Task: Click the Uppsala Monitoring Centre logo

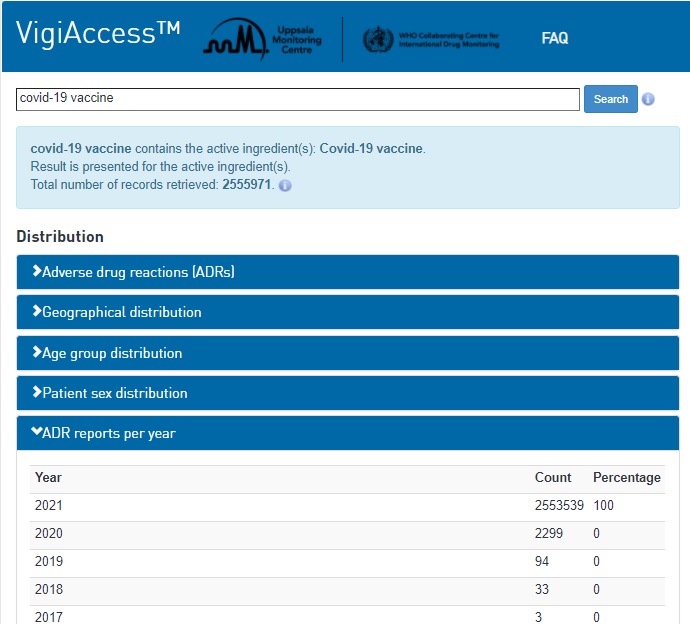Action: point(263,39)
